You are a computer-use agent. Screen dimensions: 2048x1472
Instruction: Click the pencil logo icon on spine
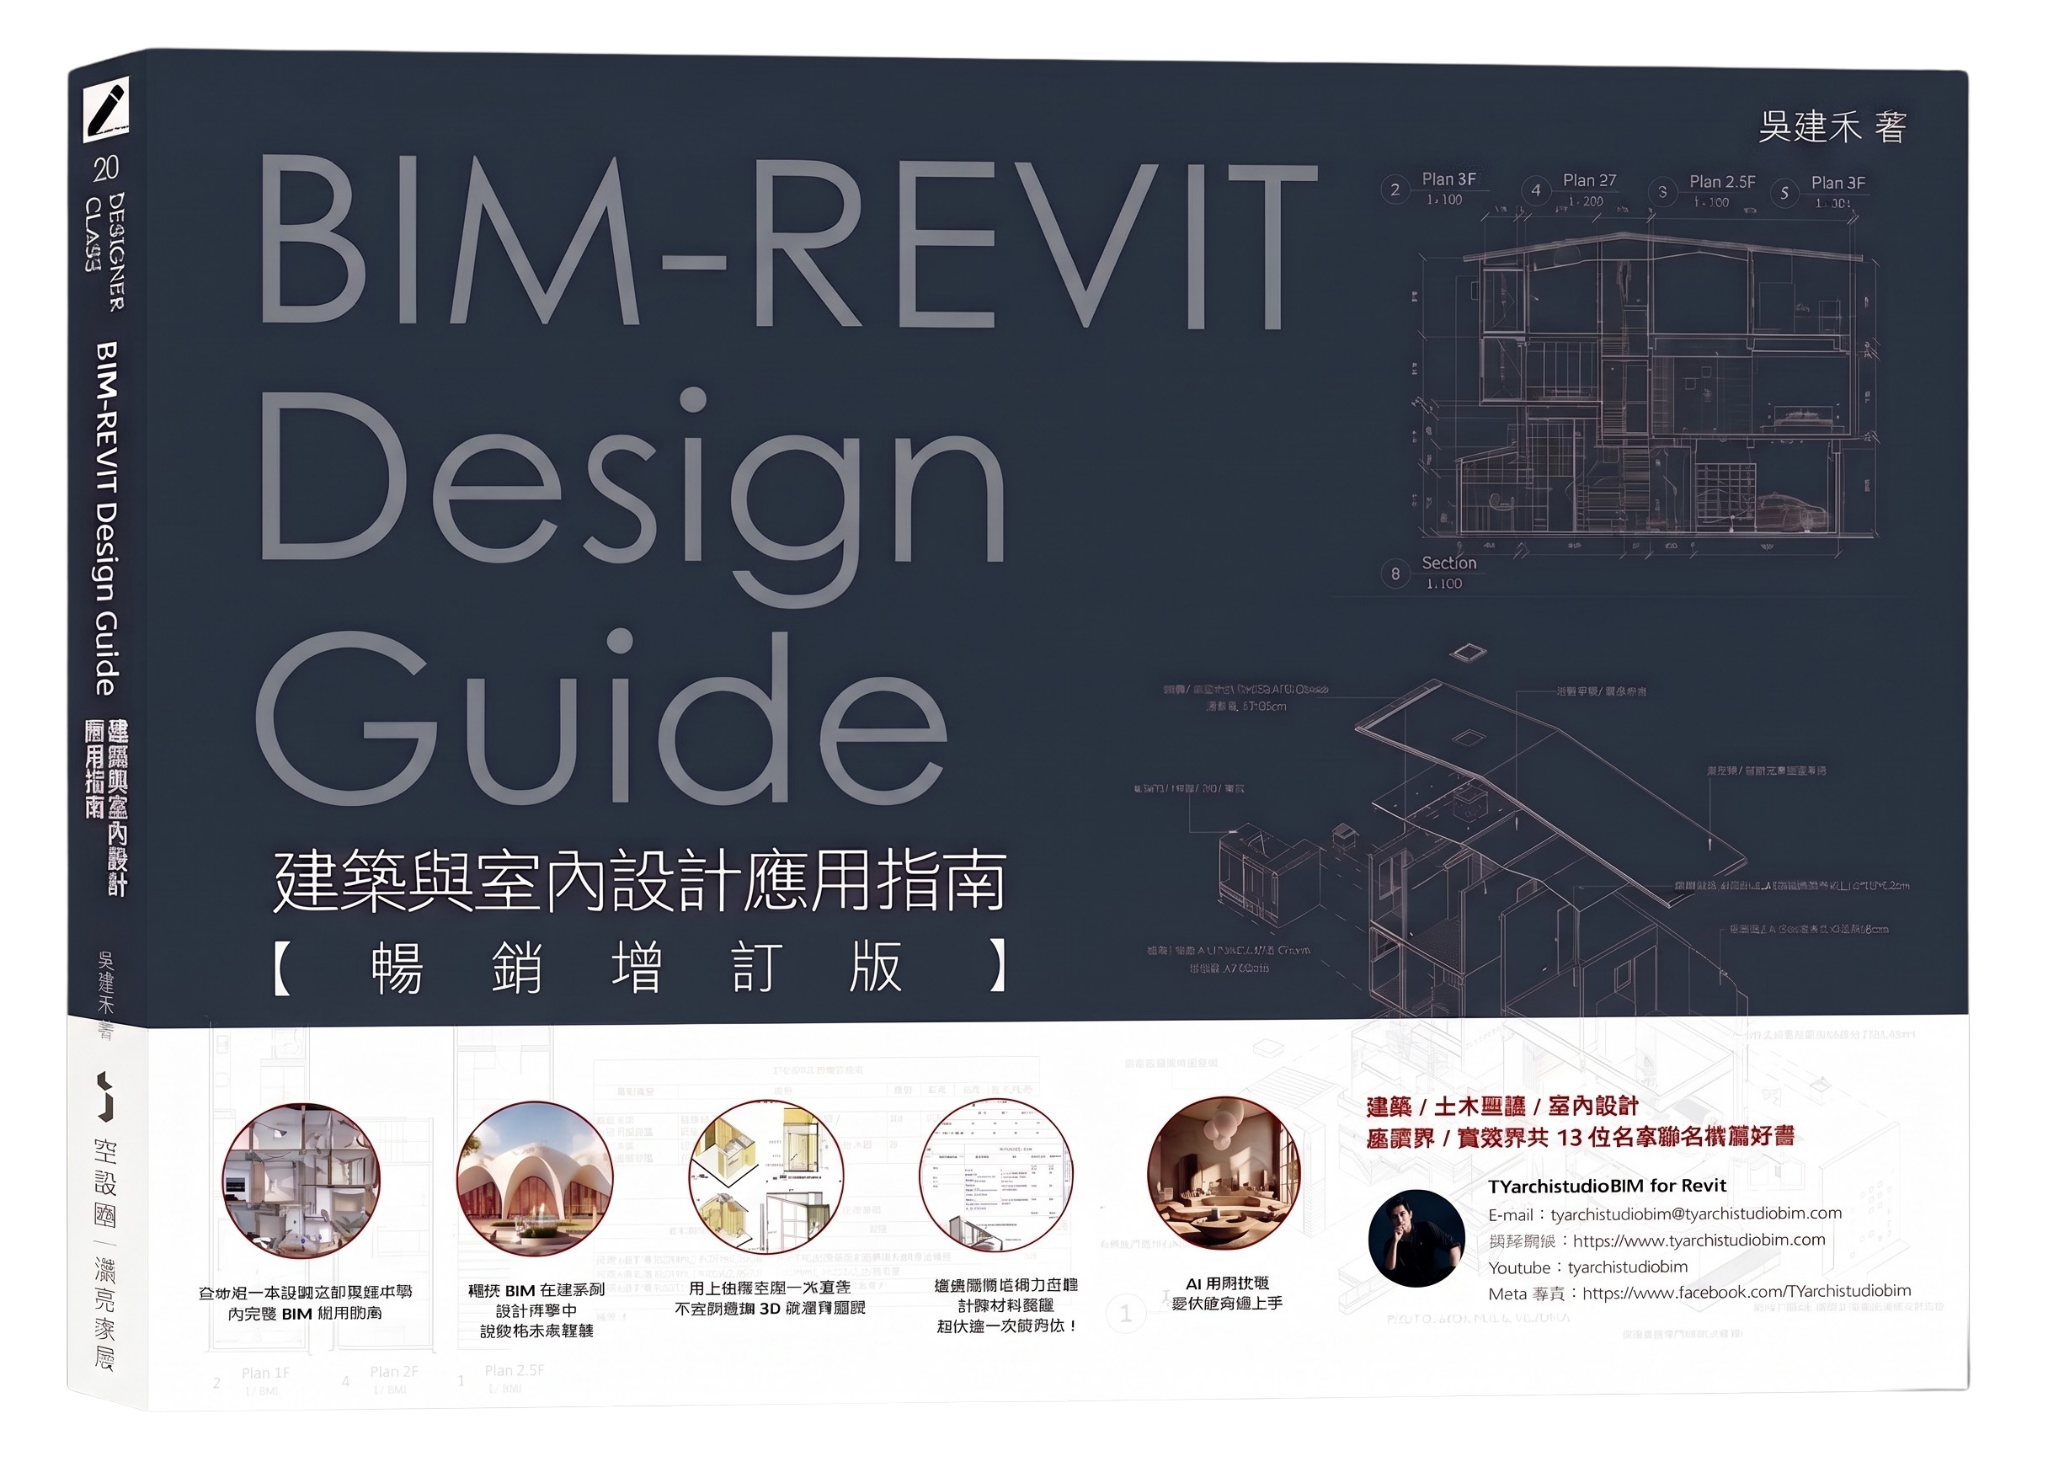click(107, 110)
